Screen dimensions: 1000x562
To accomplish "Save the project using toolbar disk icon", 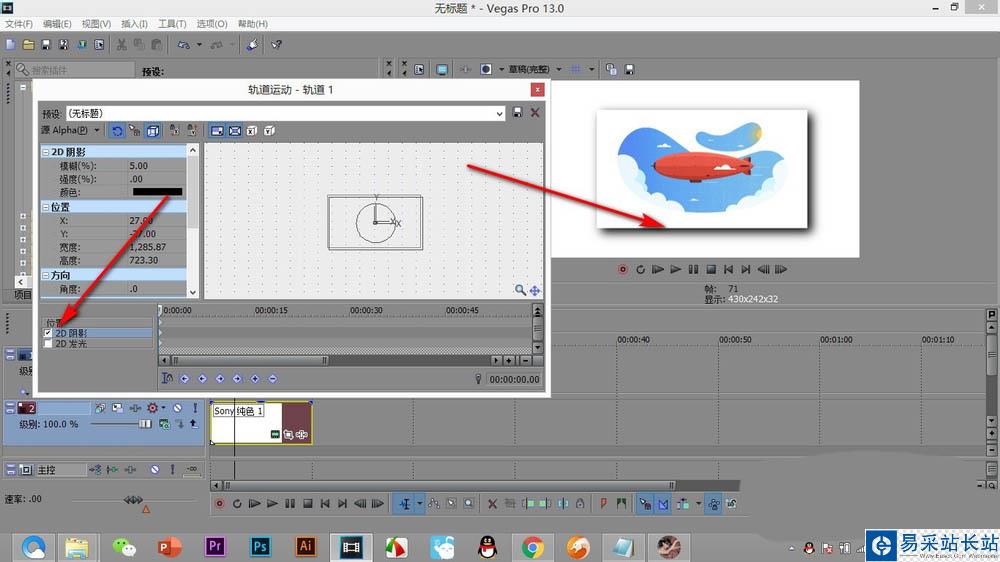I will [46, 45].
